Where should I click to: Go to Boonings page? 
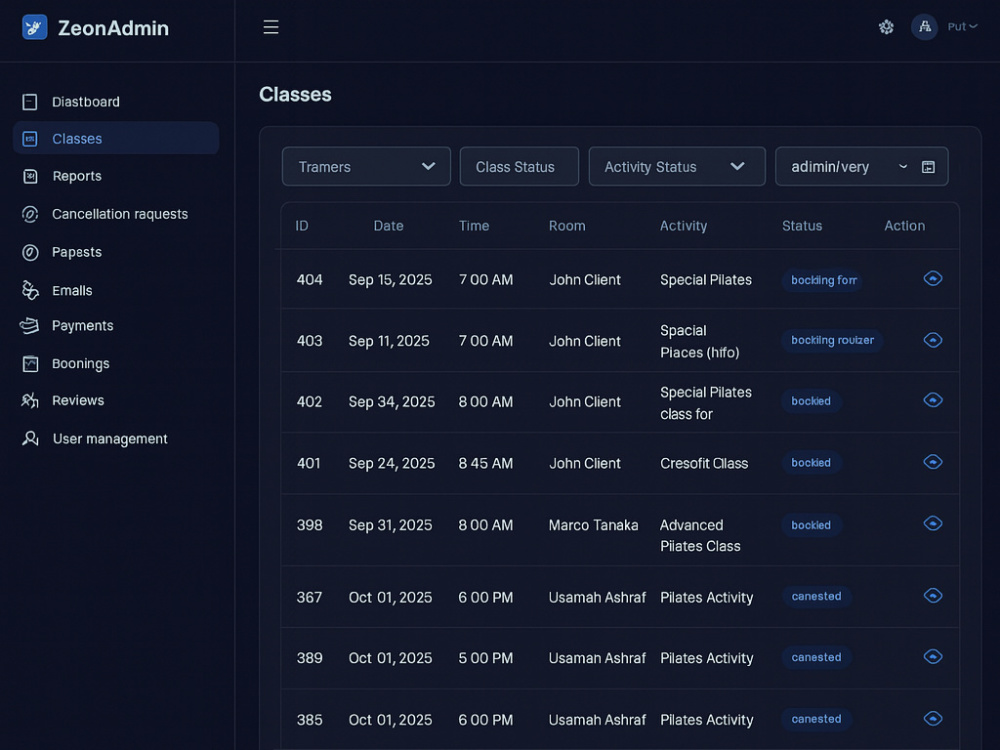[x=80, y=364]
